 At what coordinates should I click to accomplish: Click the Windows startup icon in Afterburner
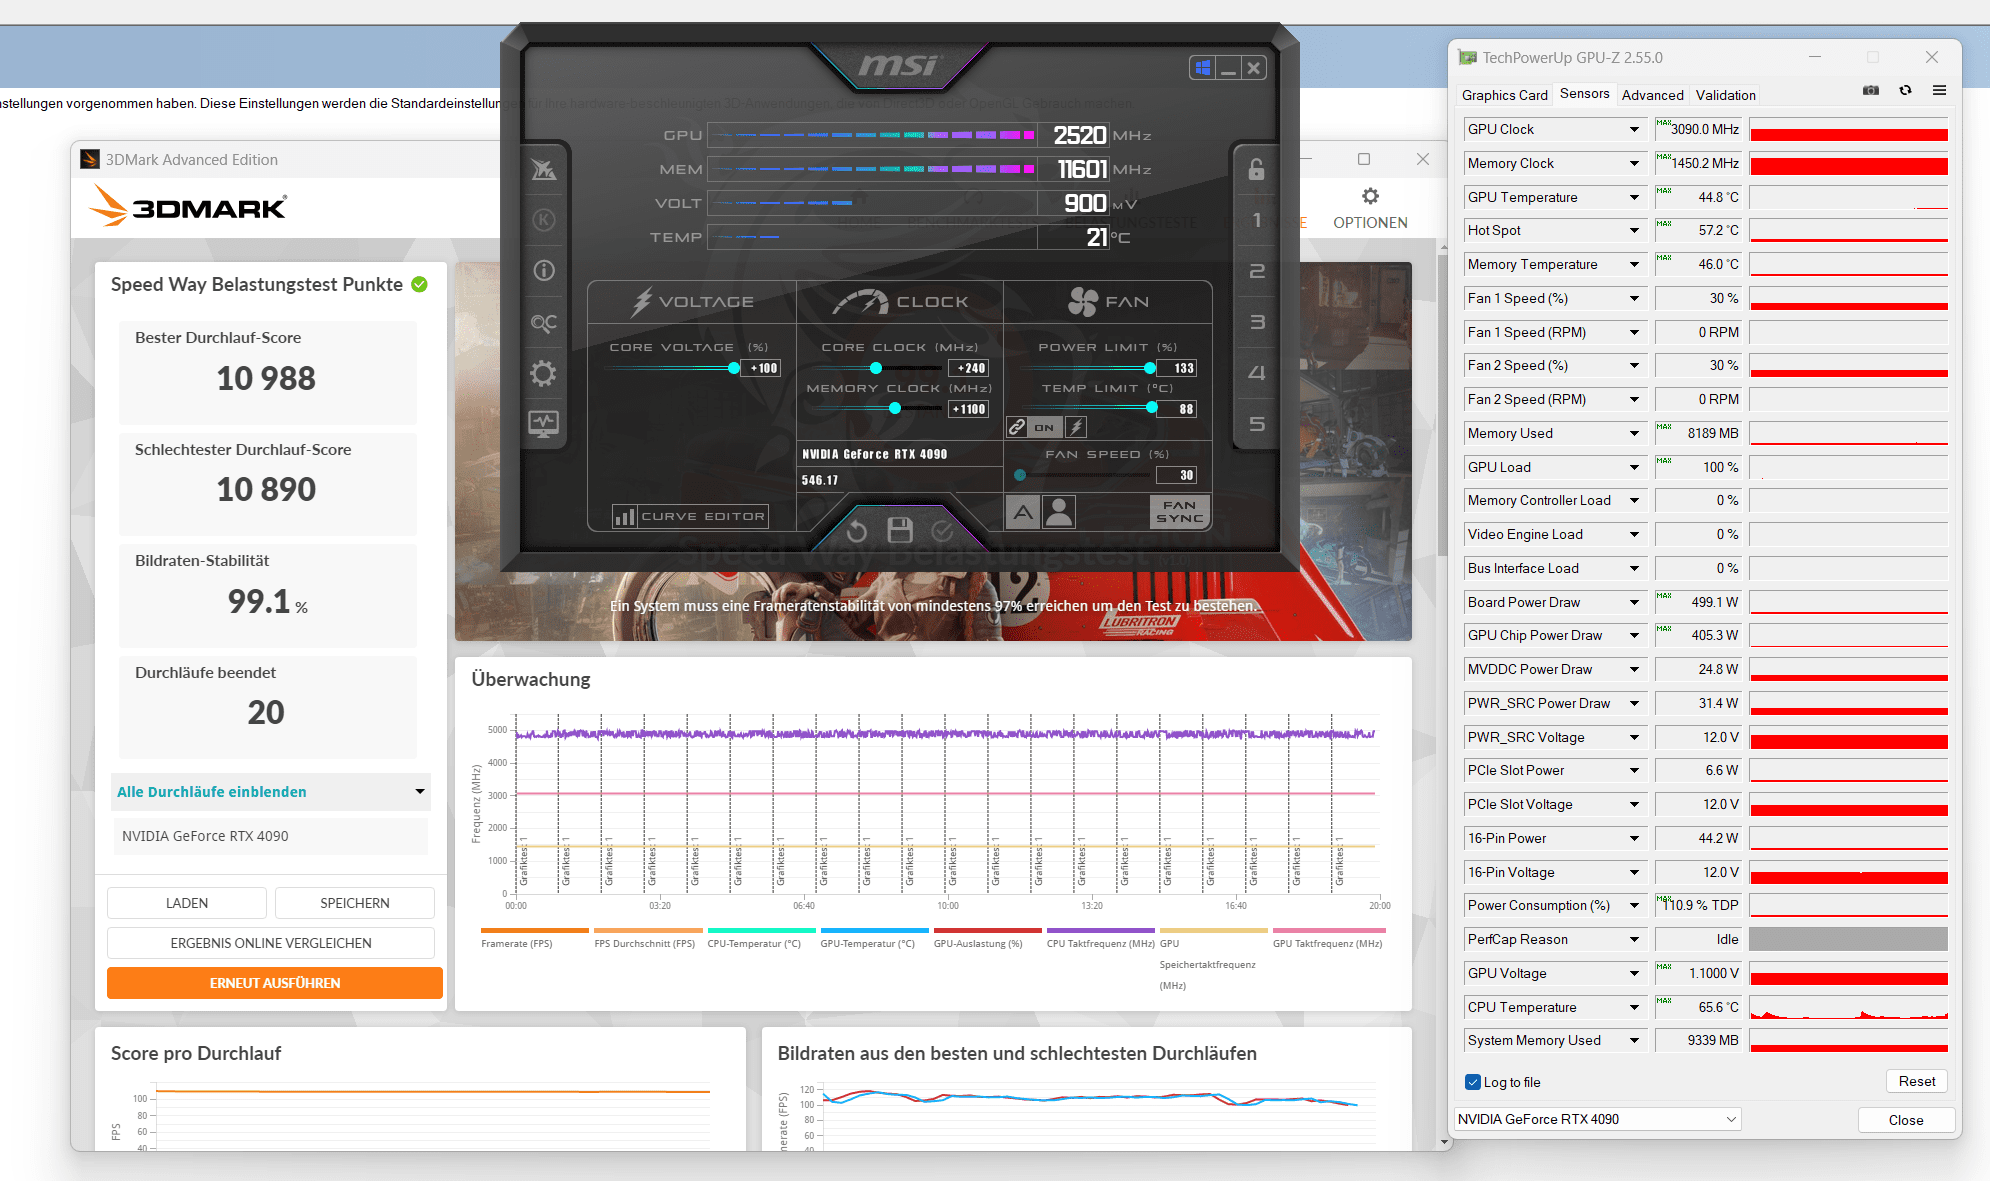(1203, 68)
